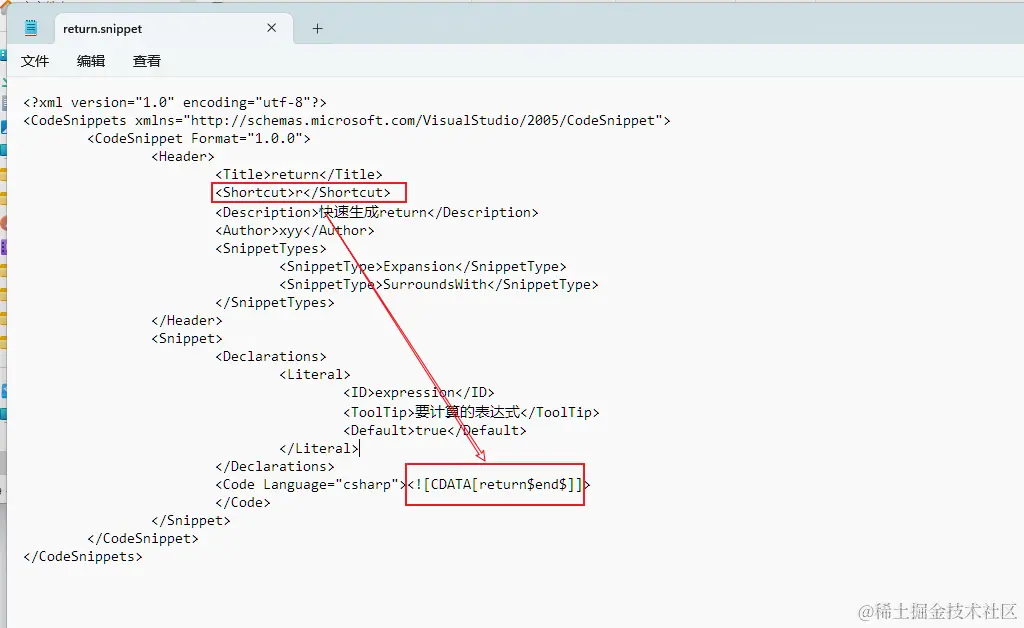The image size is (1024, 628).
Task: Click the opening <Declarations> tag
Action: 270,356
